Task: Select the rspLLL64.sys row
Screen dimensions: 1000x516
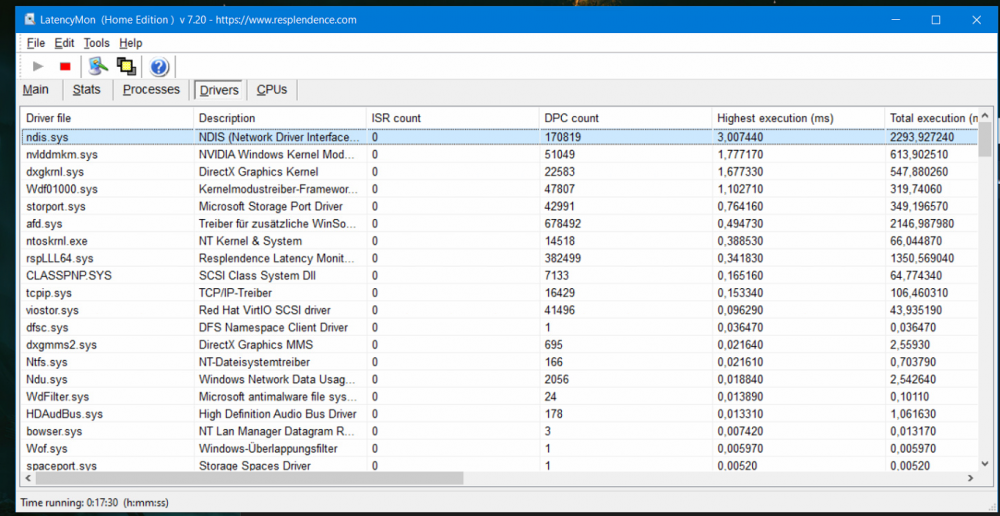Action: (499, 258)
